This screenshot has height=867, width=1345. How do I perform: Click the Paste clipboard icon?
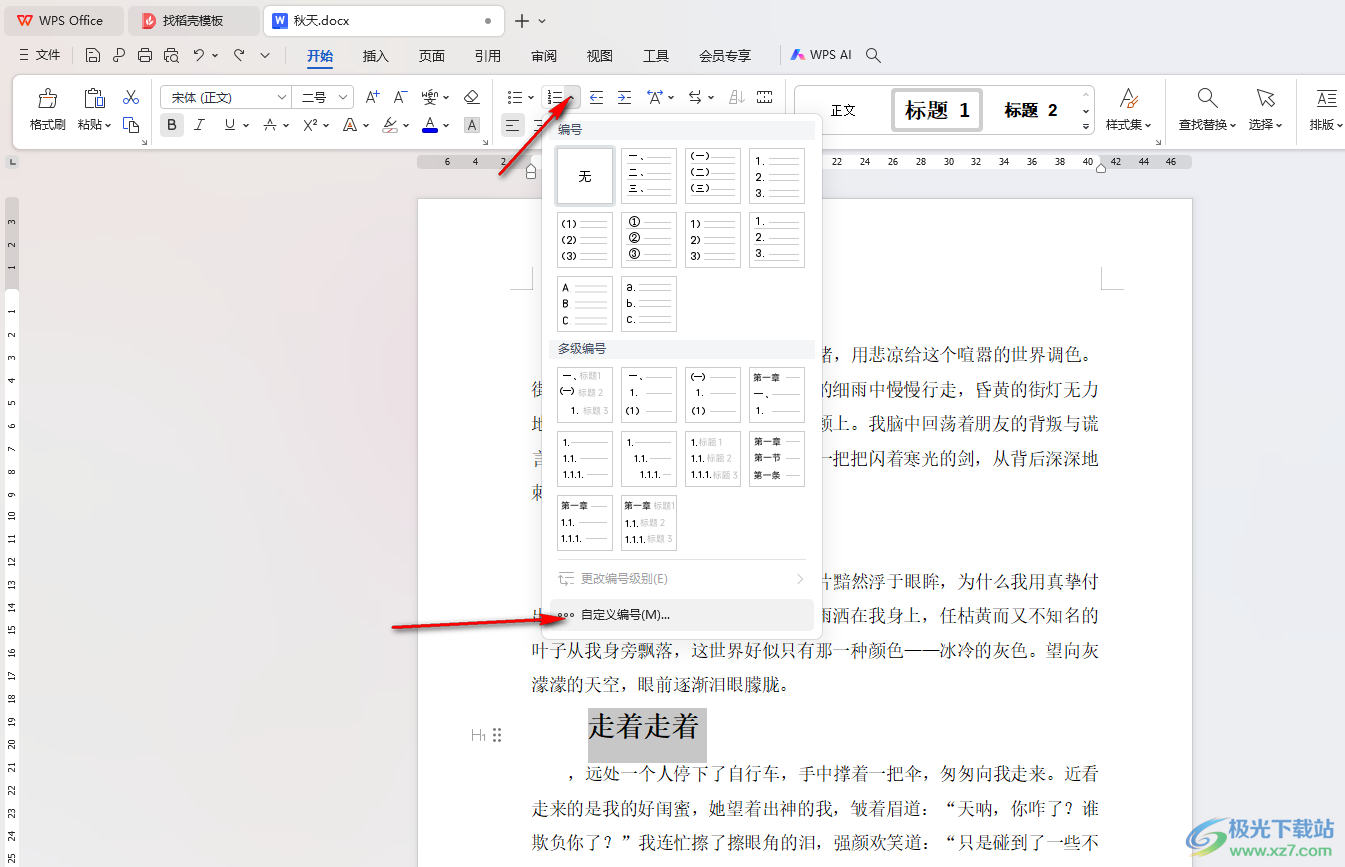click(x=94, y=98)
